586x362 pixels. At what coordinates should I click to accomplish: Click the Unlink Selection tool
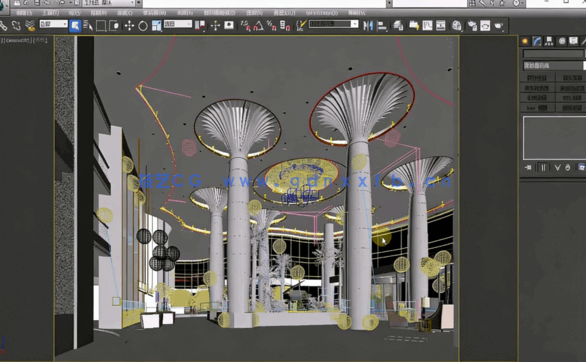click(x=16, y=25)
